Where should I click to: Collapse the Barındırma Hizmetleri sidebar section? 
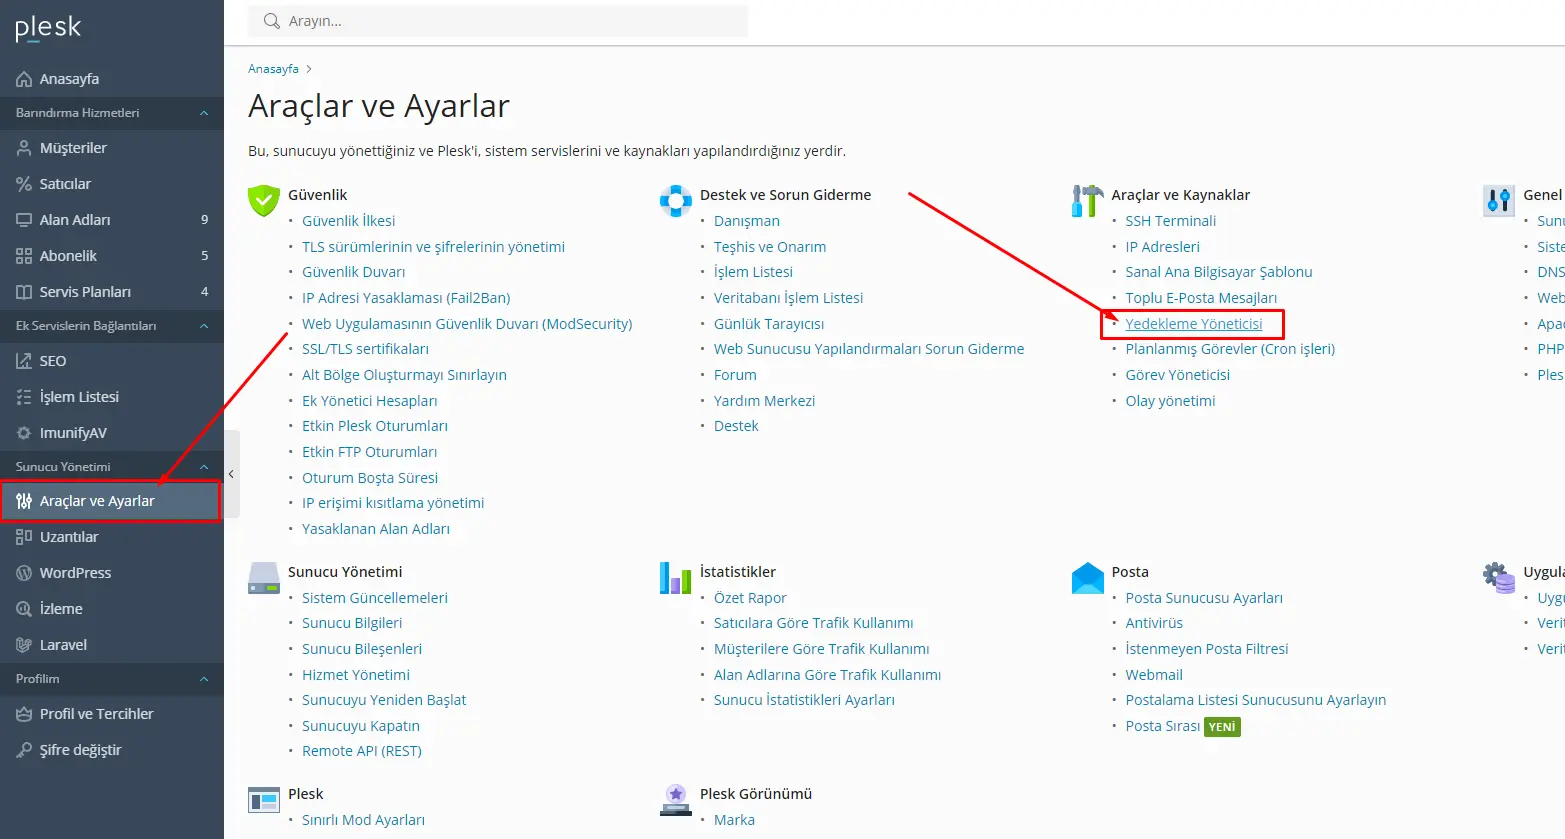(204, 113)
